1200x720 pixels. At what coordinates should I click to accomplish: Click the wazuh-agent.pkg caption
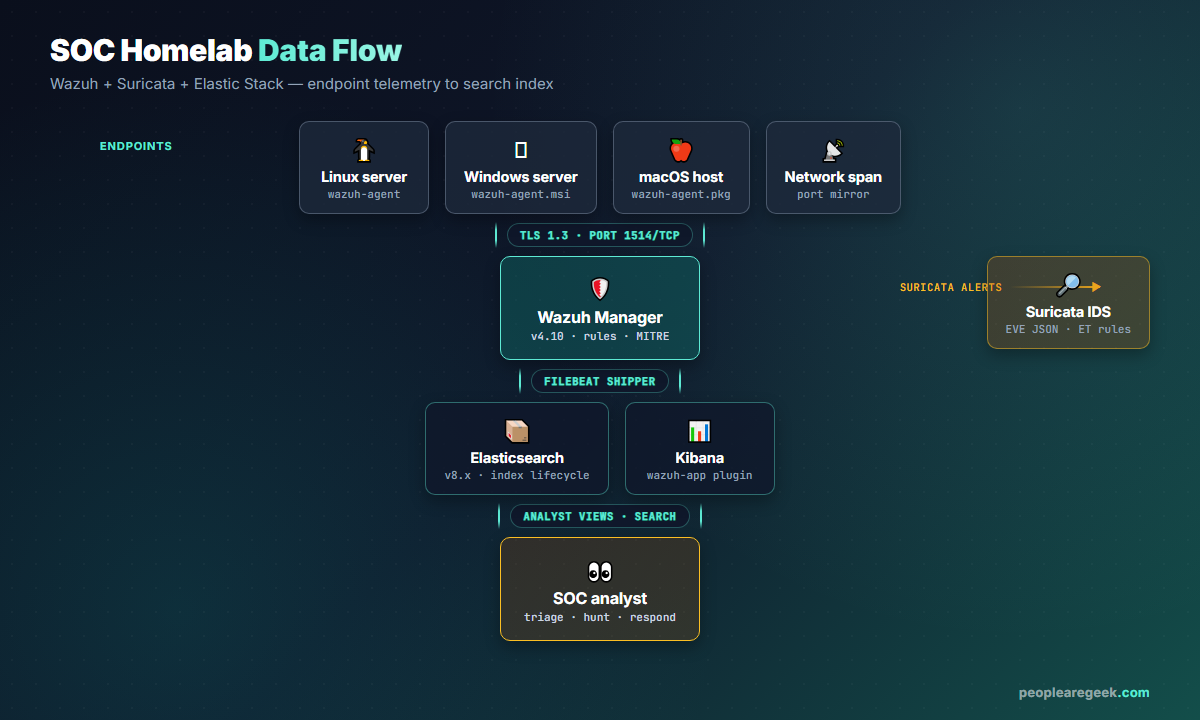681,194
